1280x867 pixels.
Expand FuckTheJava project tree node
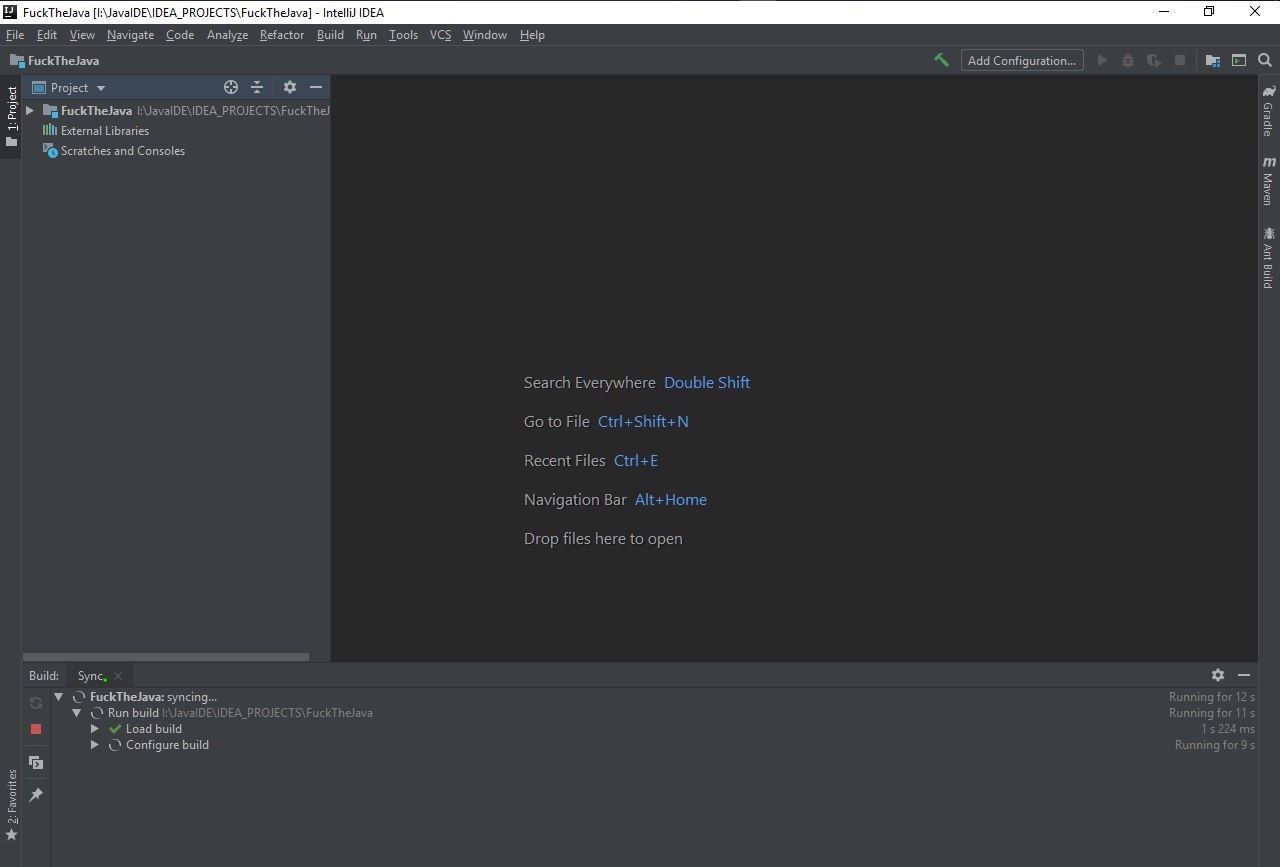pyautogui.click(x=30, y=111)
